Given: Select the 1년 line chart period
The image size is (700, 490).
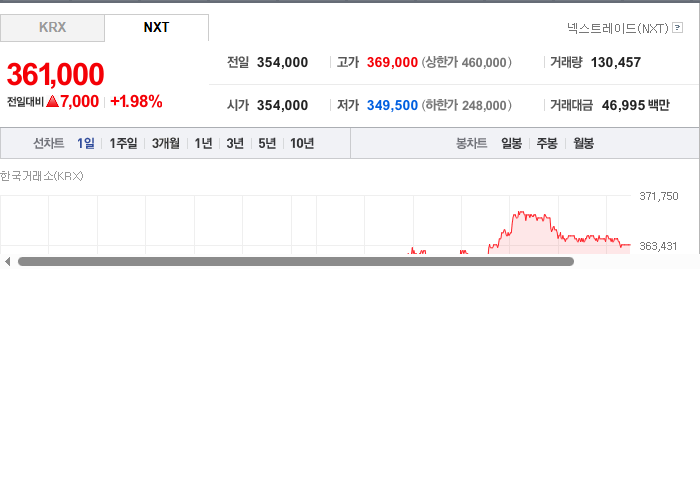Looking at the screenshot, I should point(203,143).
